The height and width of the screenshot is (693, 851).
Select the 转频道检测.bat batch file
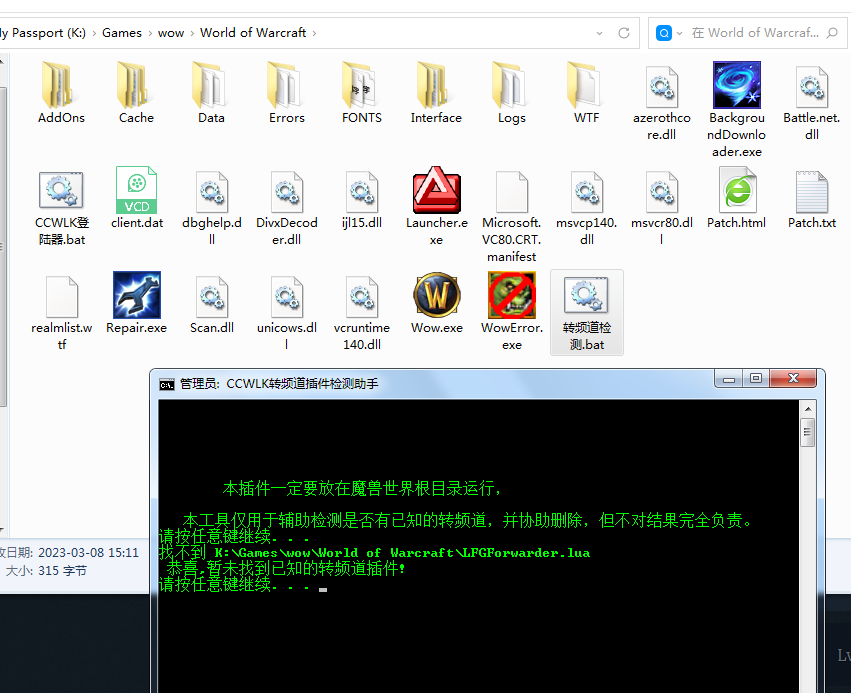coord(587,296)
